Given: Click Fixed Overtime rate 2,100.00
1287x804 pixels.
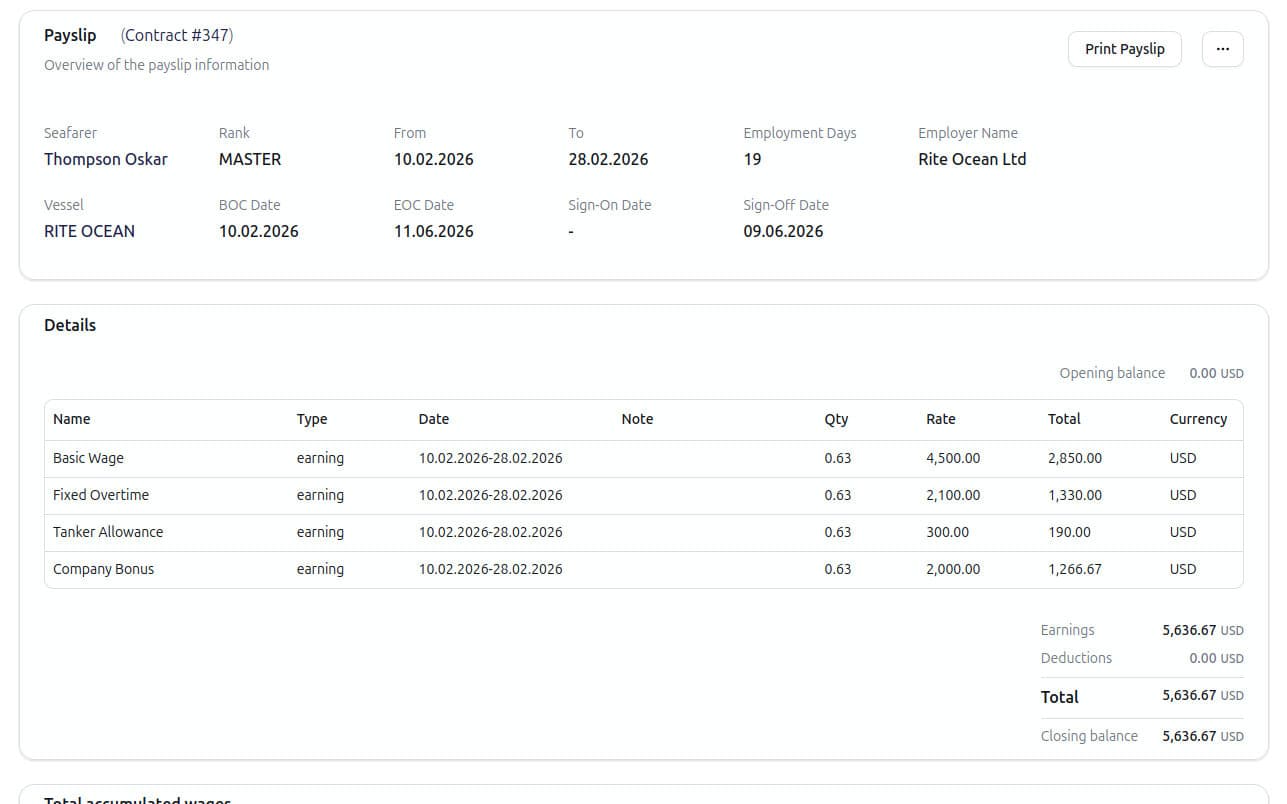Looking at the screenshot, I should (953, 495).
